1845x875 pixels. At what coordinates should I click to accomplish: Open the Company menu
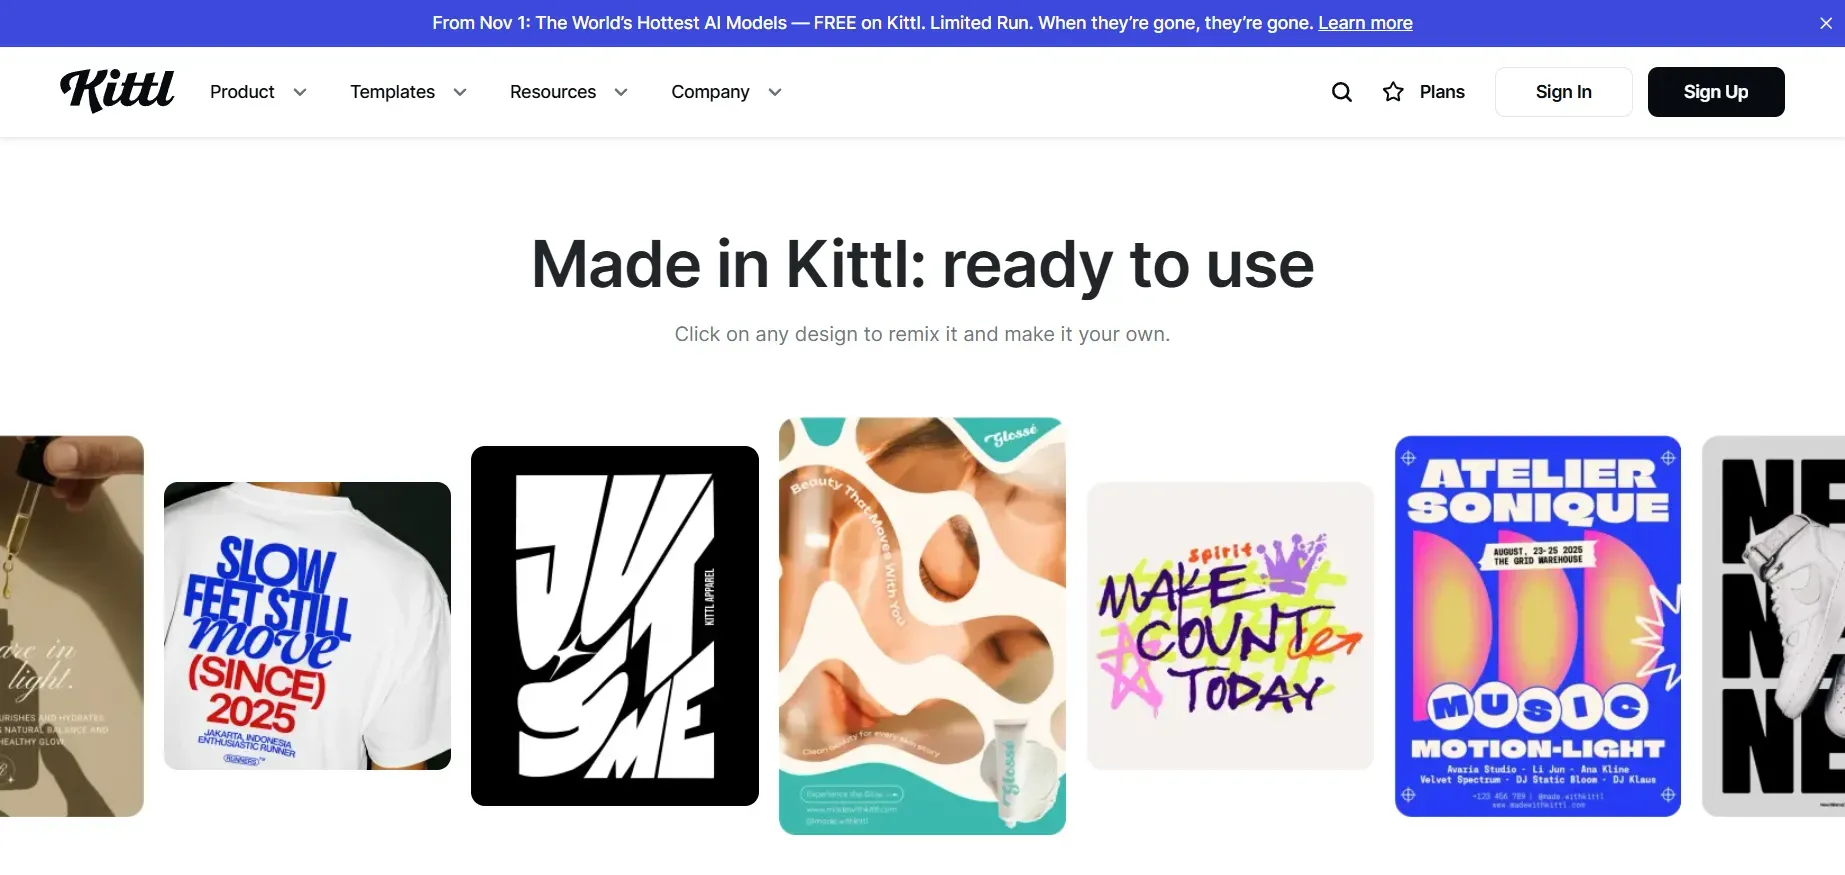pyautogui.click(x=710, y=92)
